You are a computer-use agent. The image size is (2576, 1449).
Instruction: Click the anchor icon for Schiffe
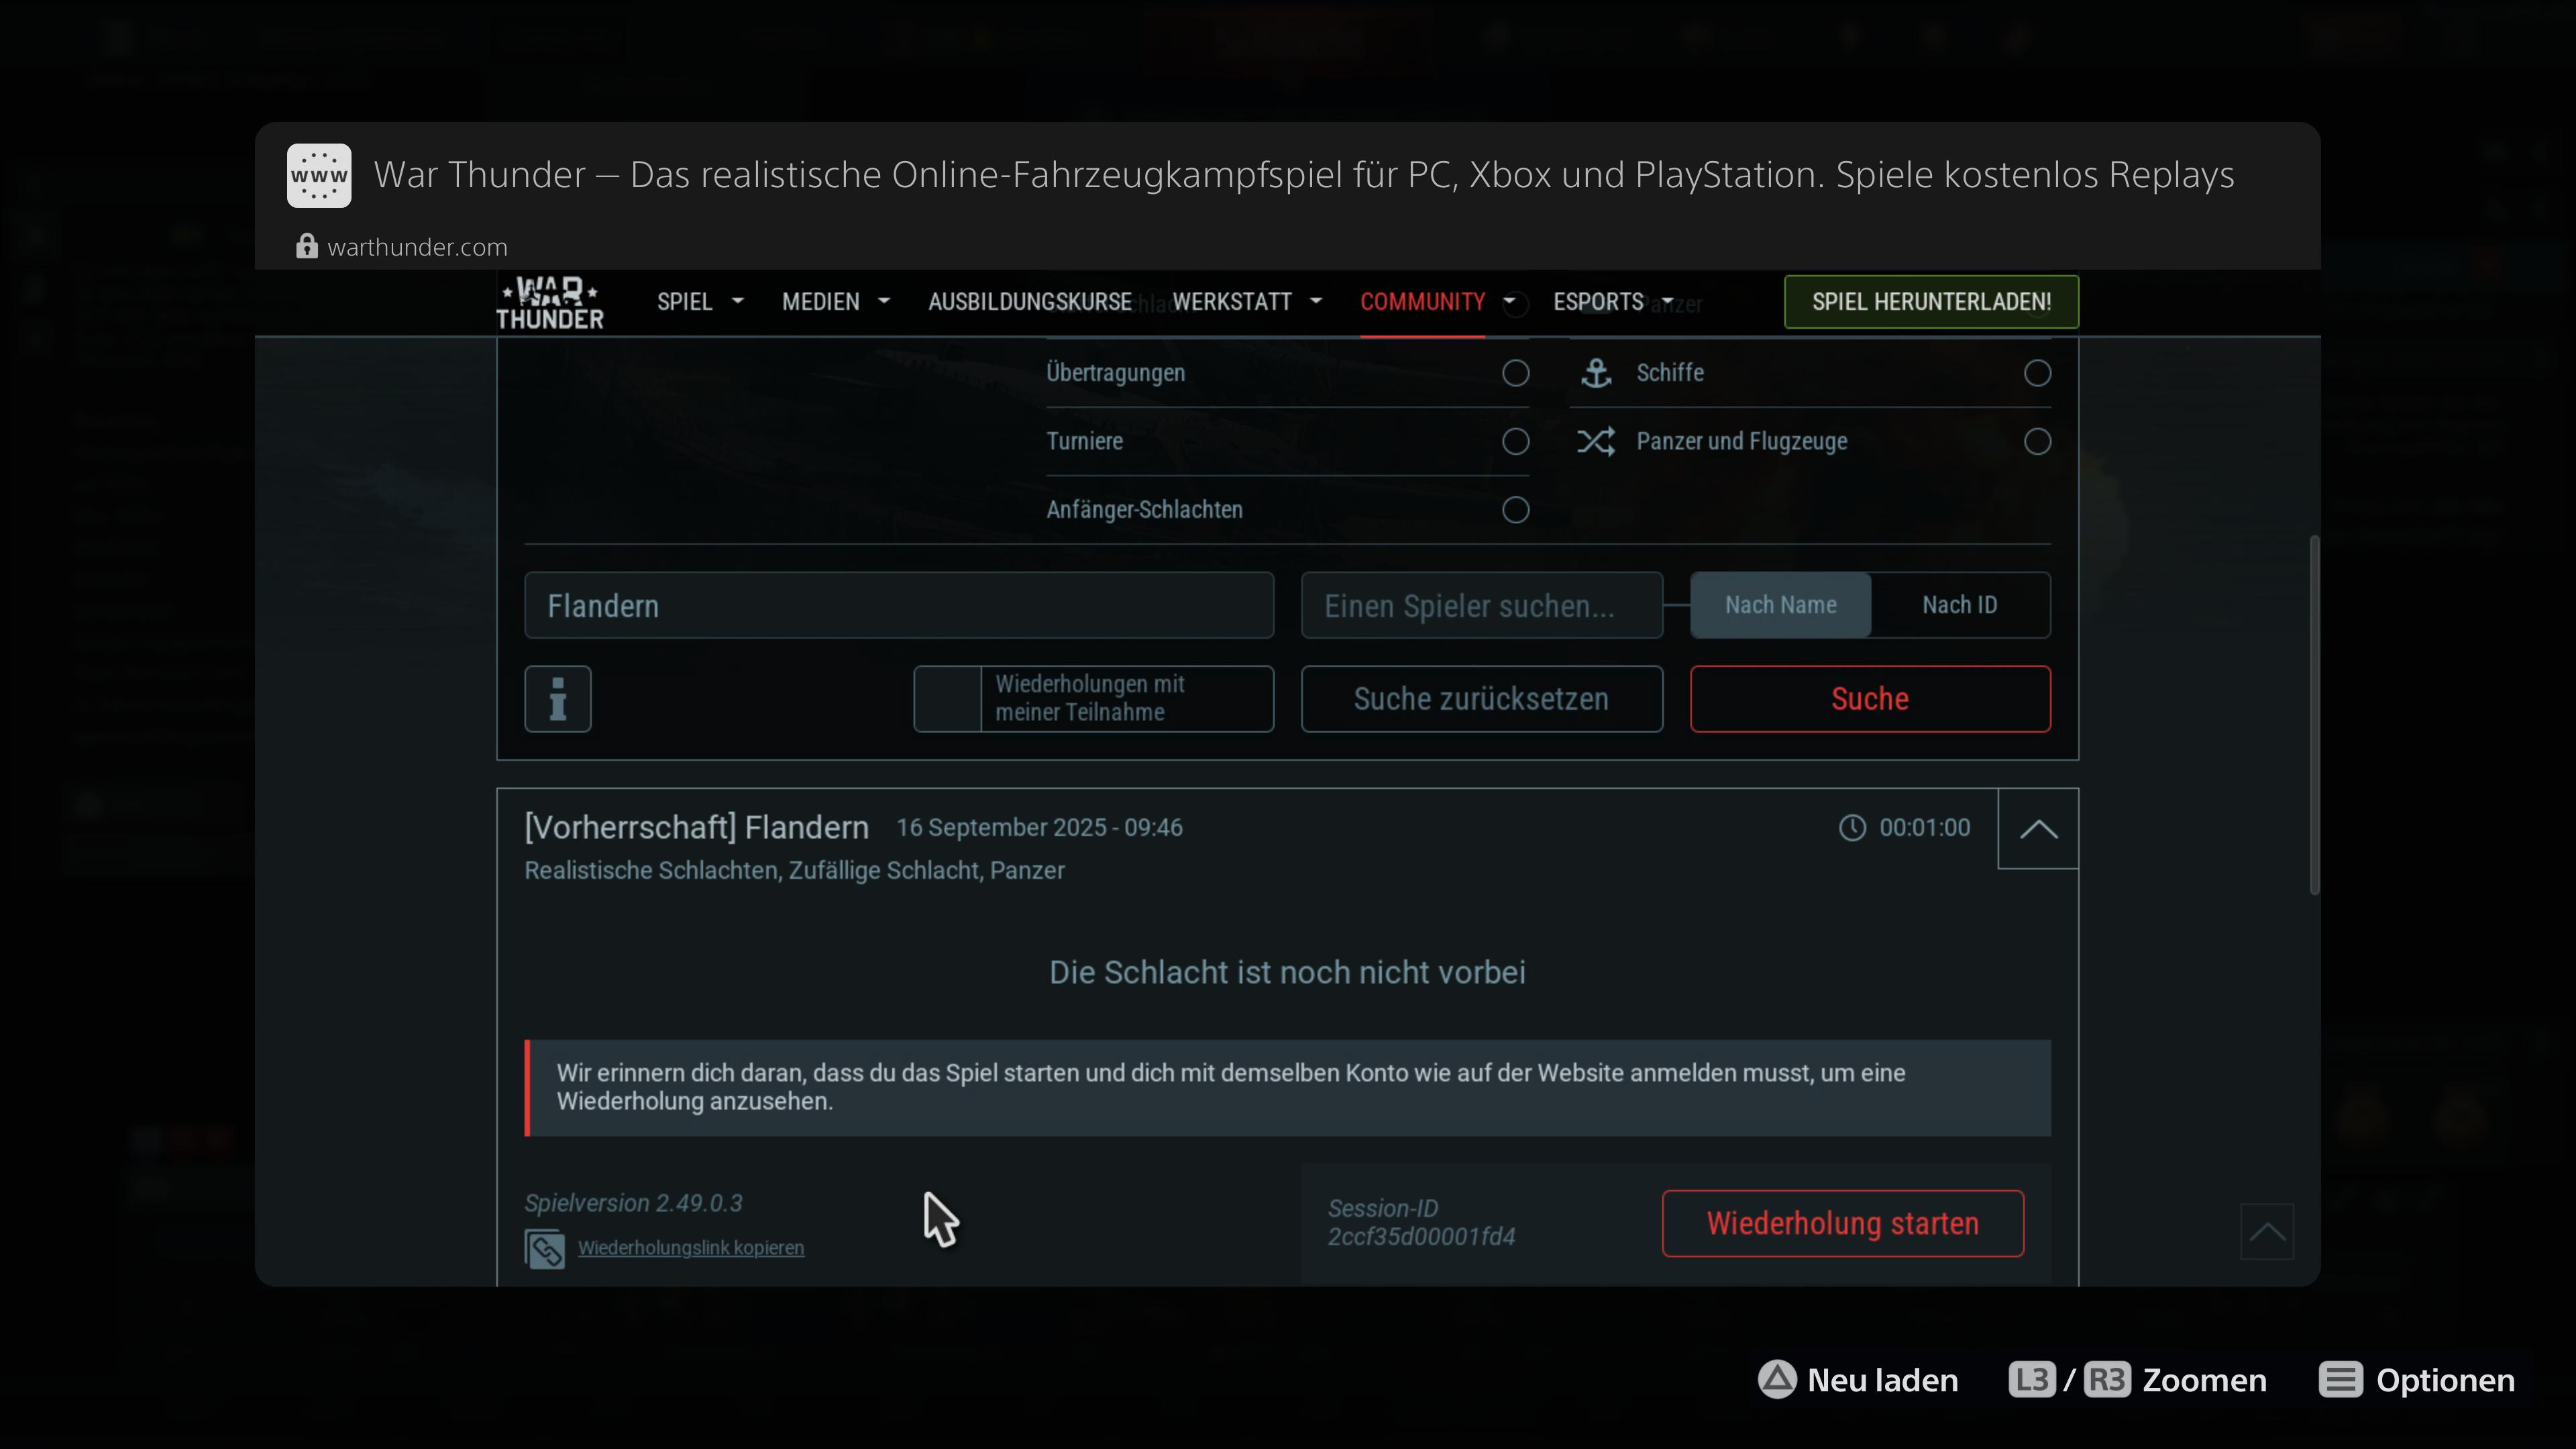(x=1596, y=373)
